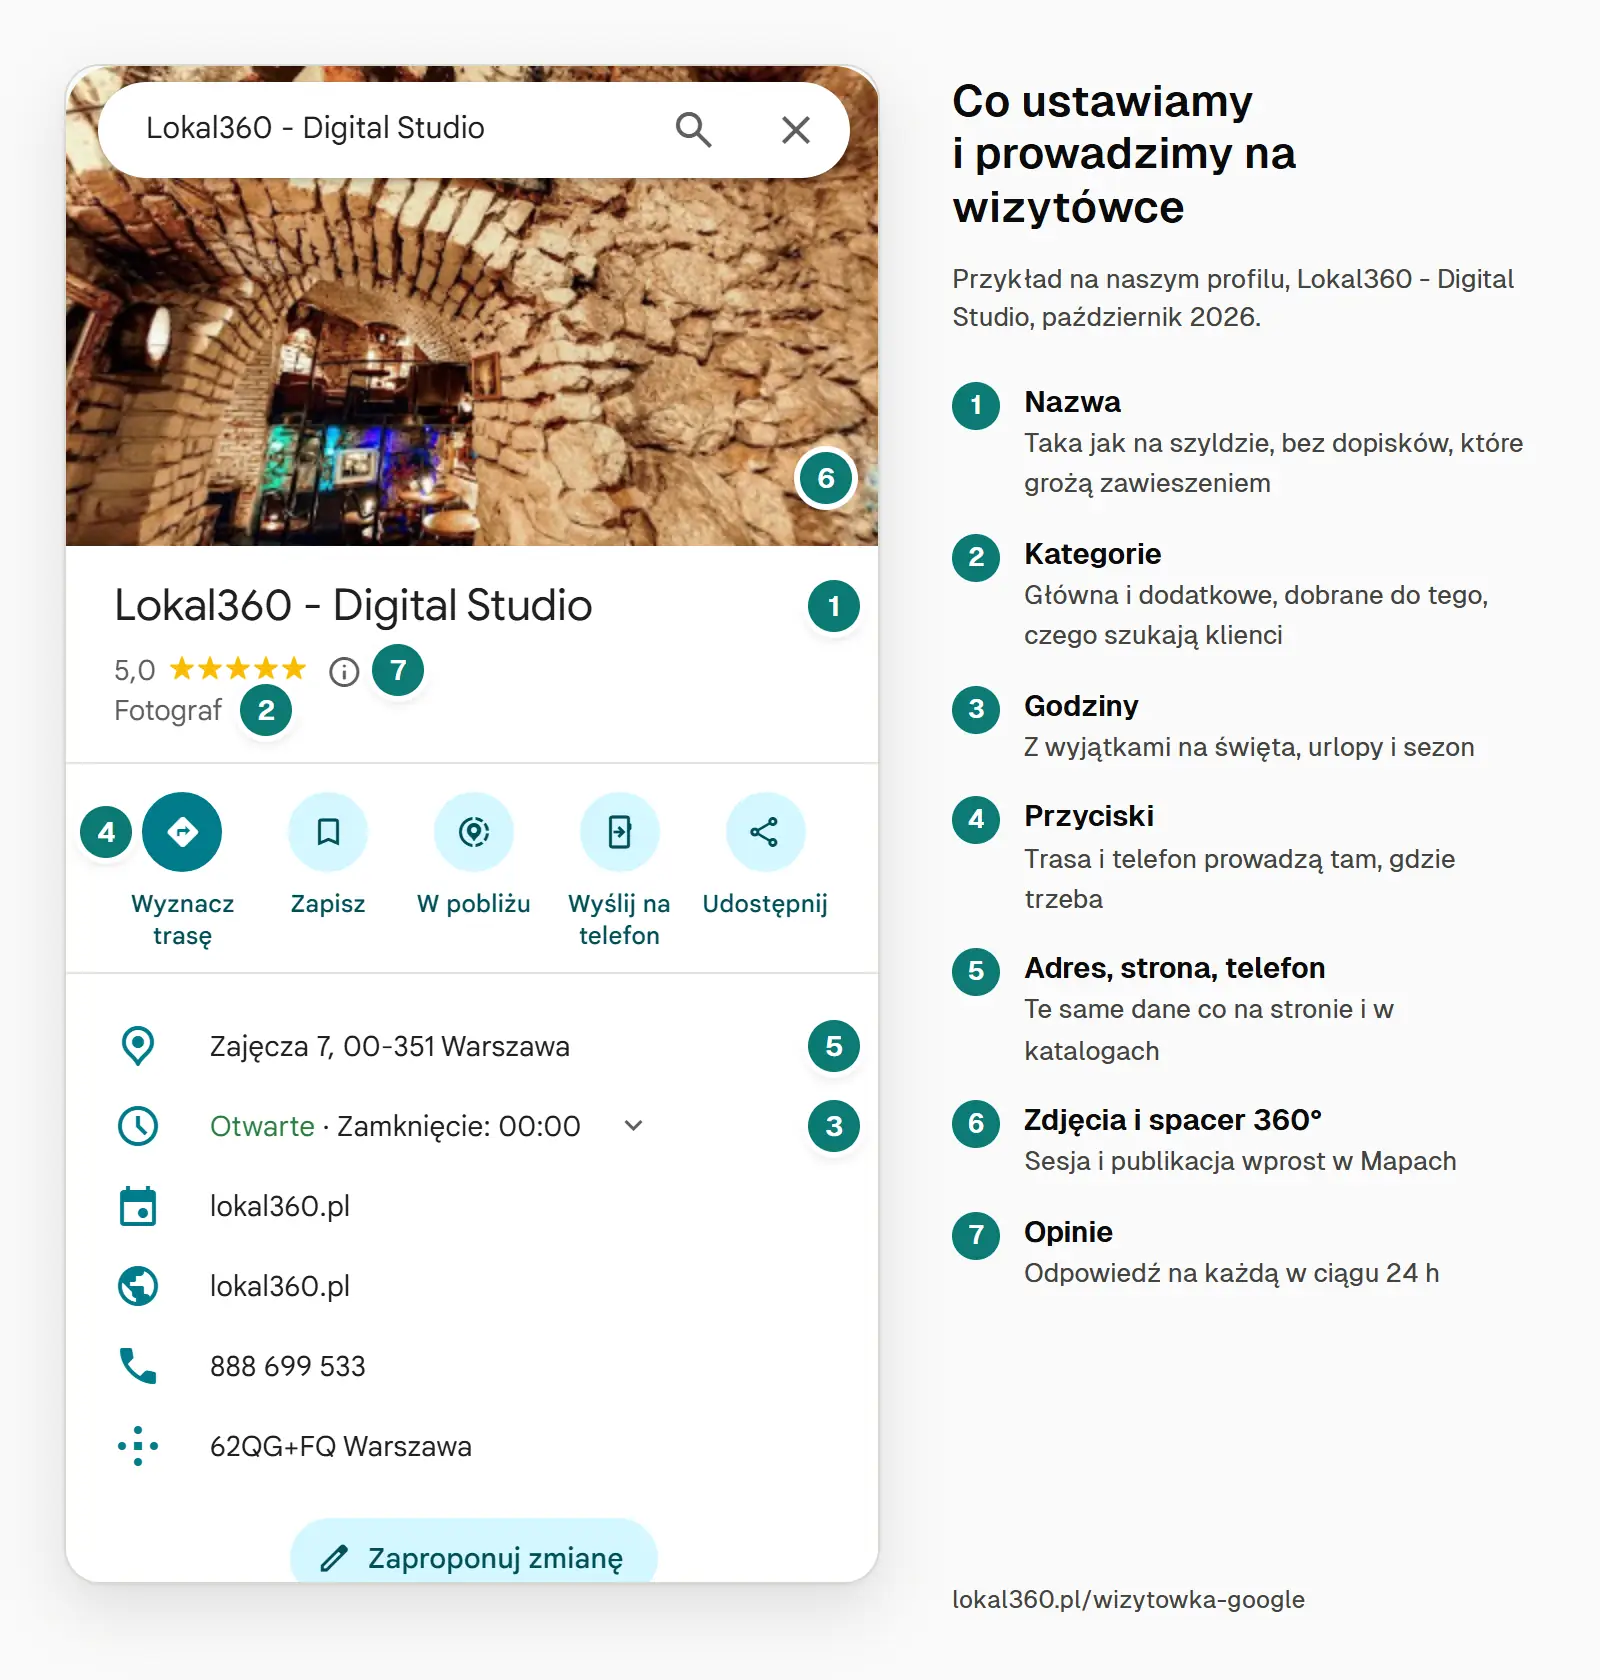Click the W pobliżu label
The width and height of the screenshot is (1600, 1680).
click(x=474, y=904)
